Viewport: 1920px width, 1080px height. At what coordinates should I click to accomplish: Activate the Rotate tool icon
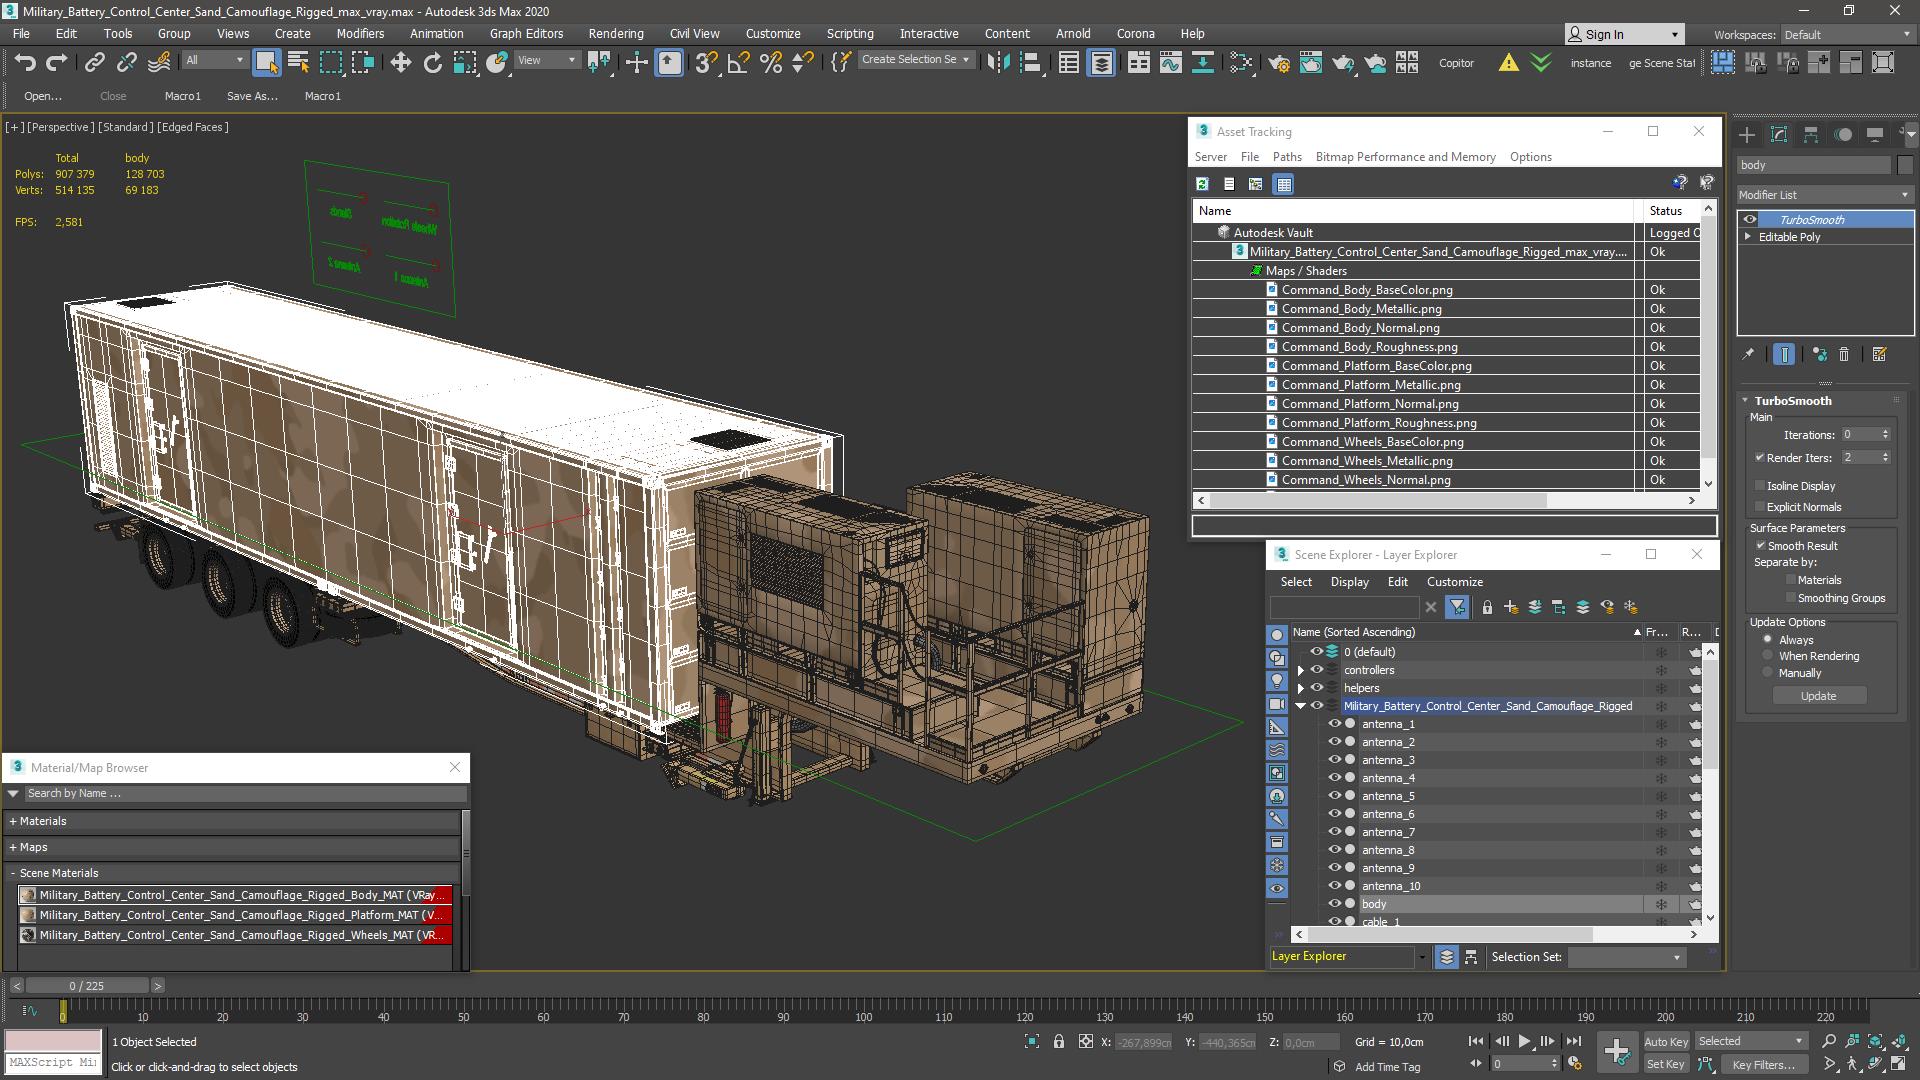432,63
